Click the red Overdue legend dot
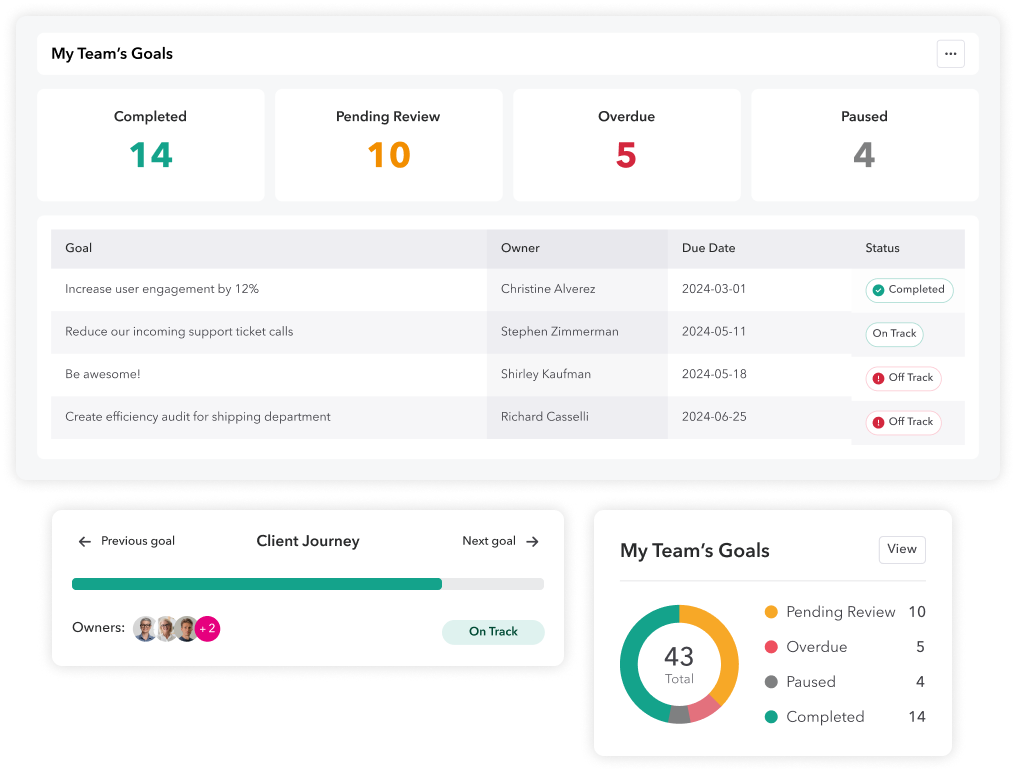This screenshot has height=772, width=1016. (771, 647)
